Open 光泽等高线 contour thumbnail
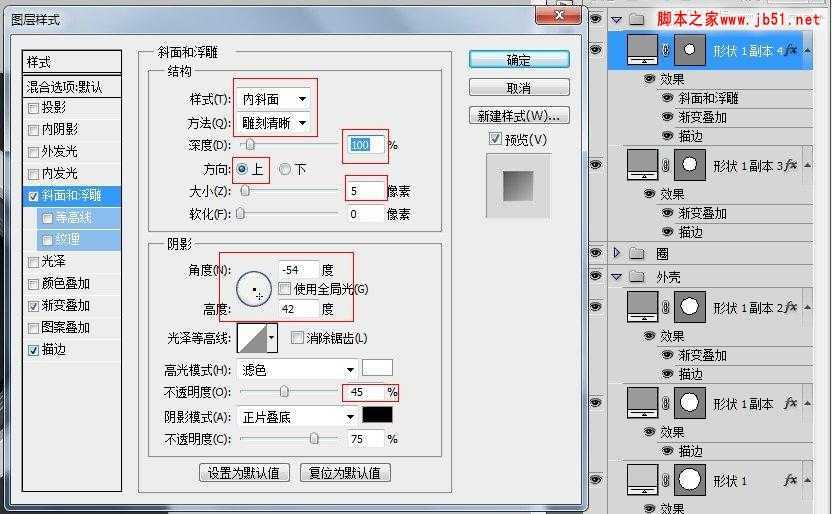 coord(252,338)
